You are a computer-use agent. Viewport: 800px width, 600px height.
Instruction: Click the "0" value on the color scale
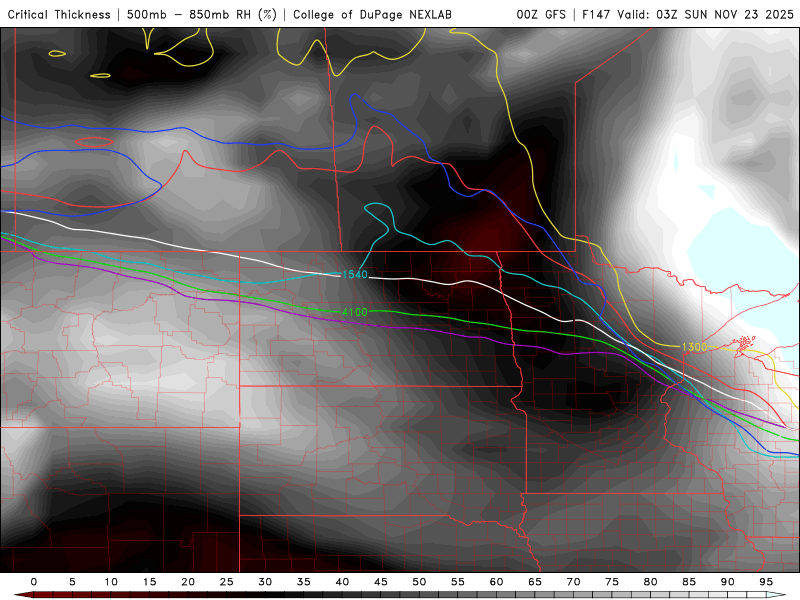tap(34, 582)
